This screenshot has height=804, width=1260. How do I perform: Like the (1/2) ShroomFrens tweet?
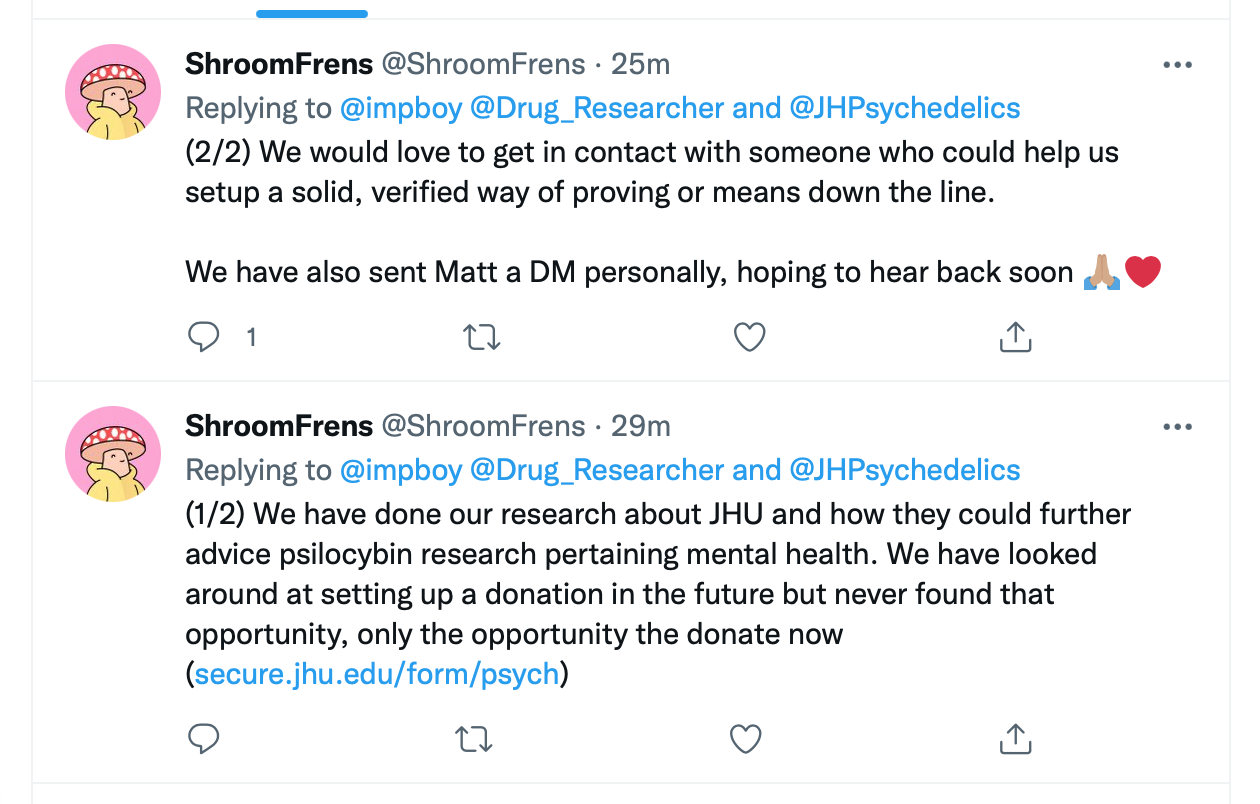click(x=746, y=739)
